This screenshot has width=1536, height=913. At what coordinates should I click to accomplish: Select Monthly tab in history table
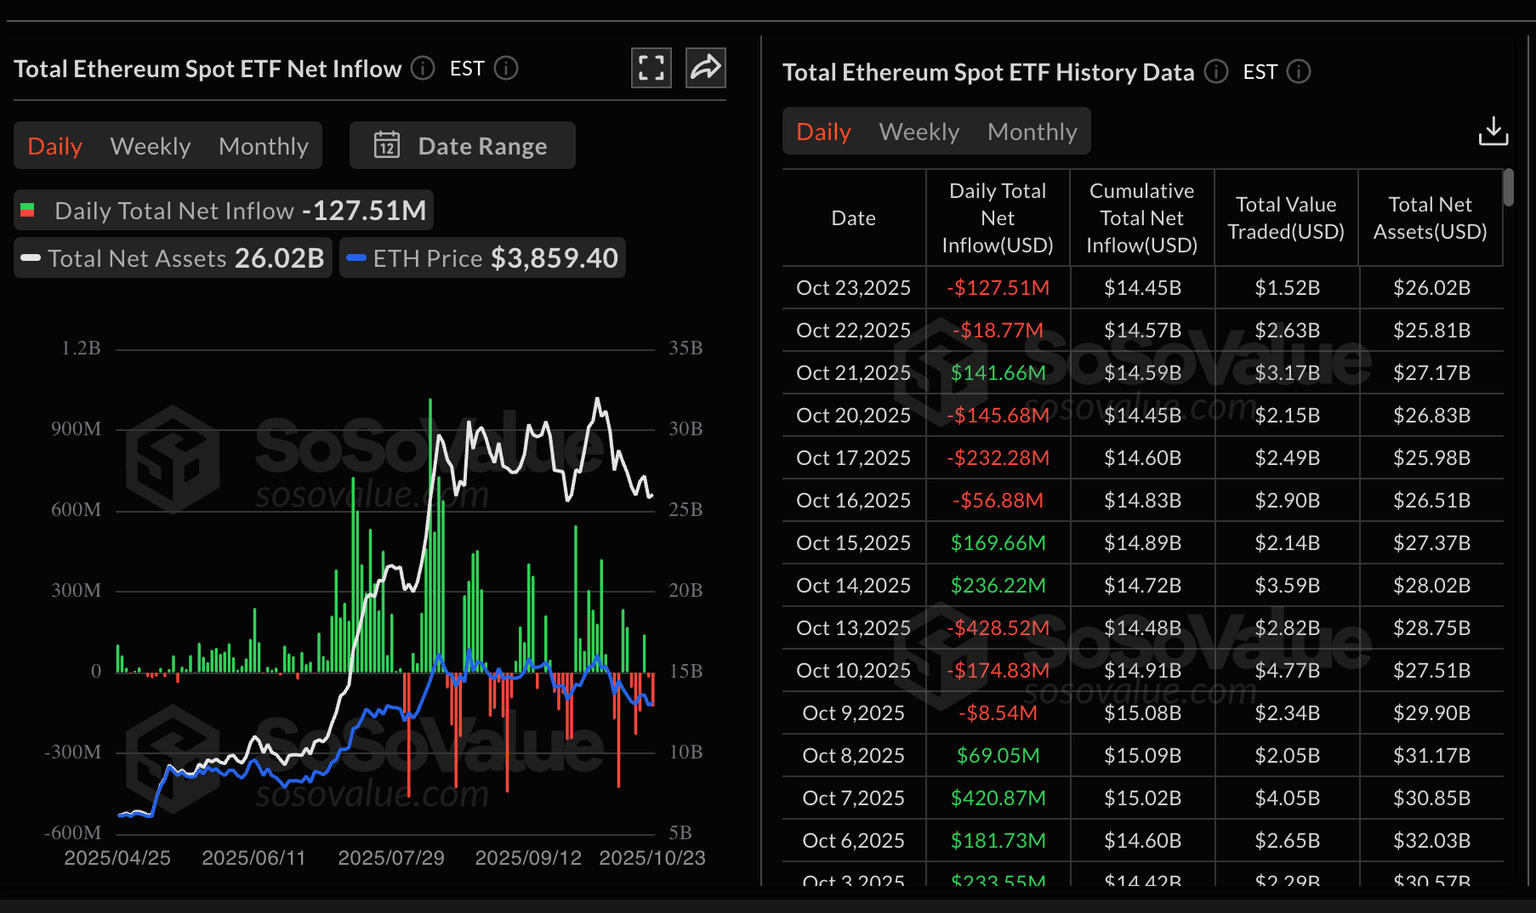pos(1031,132)
